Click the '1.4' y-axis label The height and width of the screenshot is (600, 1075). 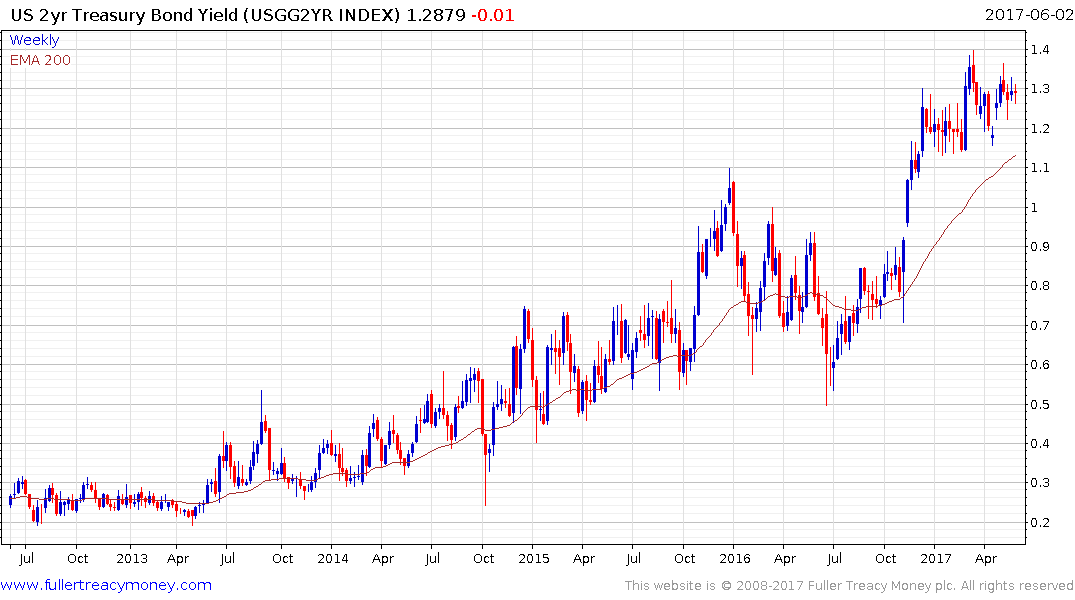coord(1040,49)
